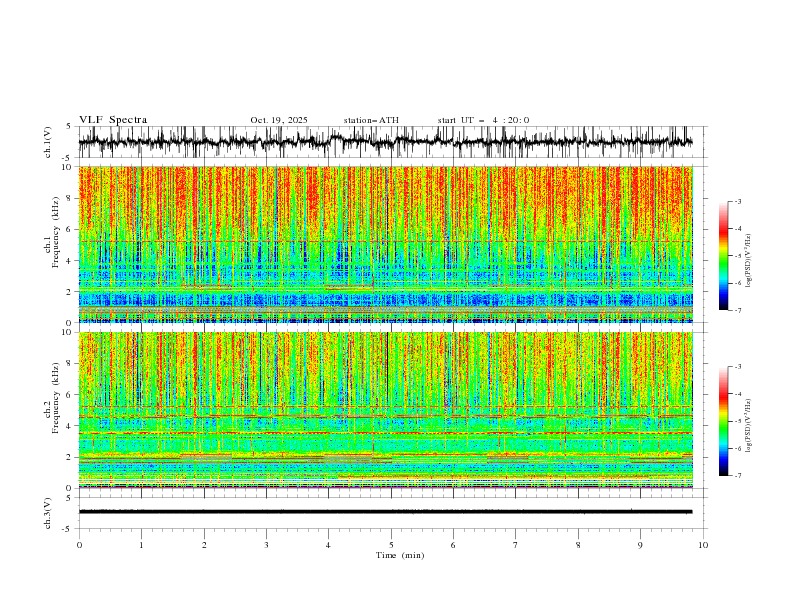Click the "6" kHz tick on ch.2 axis
792x612 pixels.
[70, 395]
